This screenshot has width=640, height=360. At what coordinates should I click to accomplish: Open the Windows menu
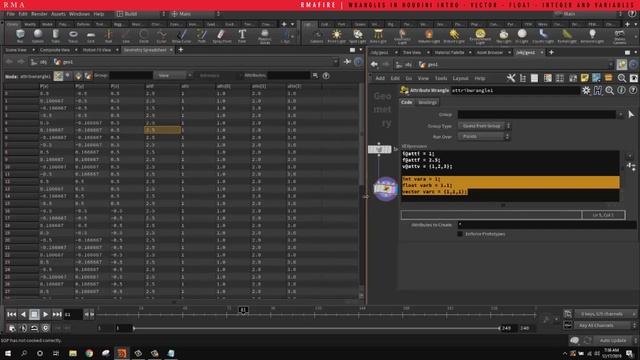pyautogui.click(x=79, y=14)
